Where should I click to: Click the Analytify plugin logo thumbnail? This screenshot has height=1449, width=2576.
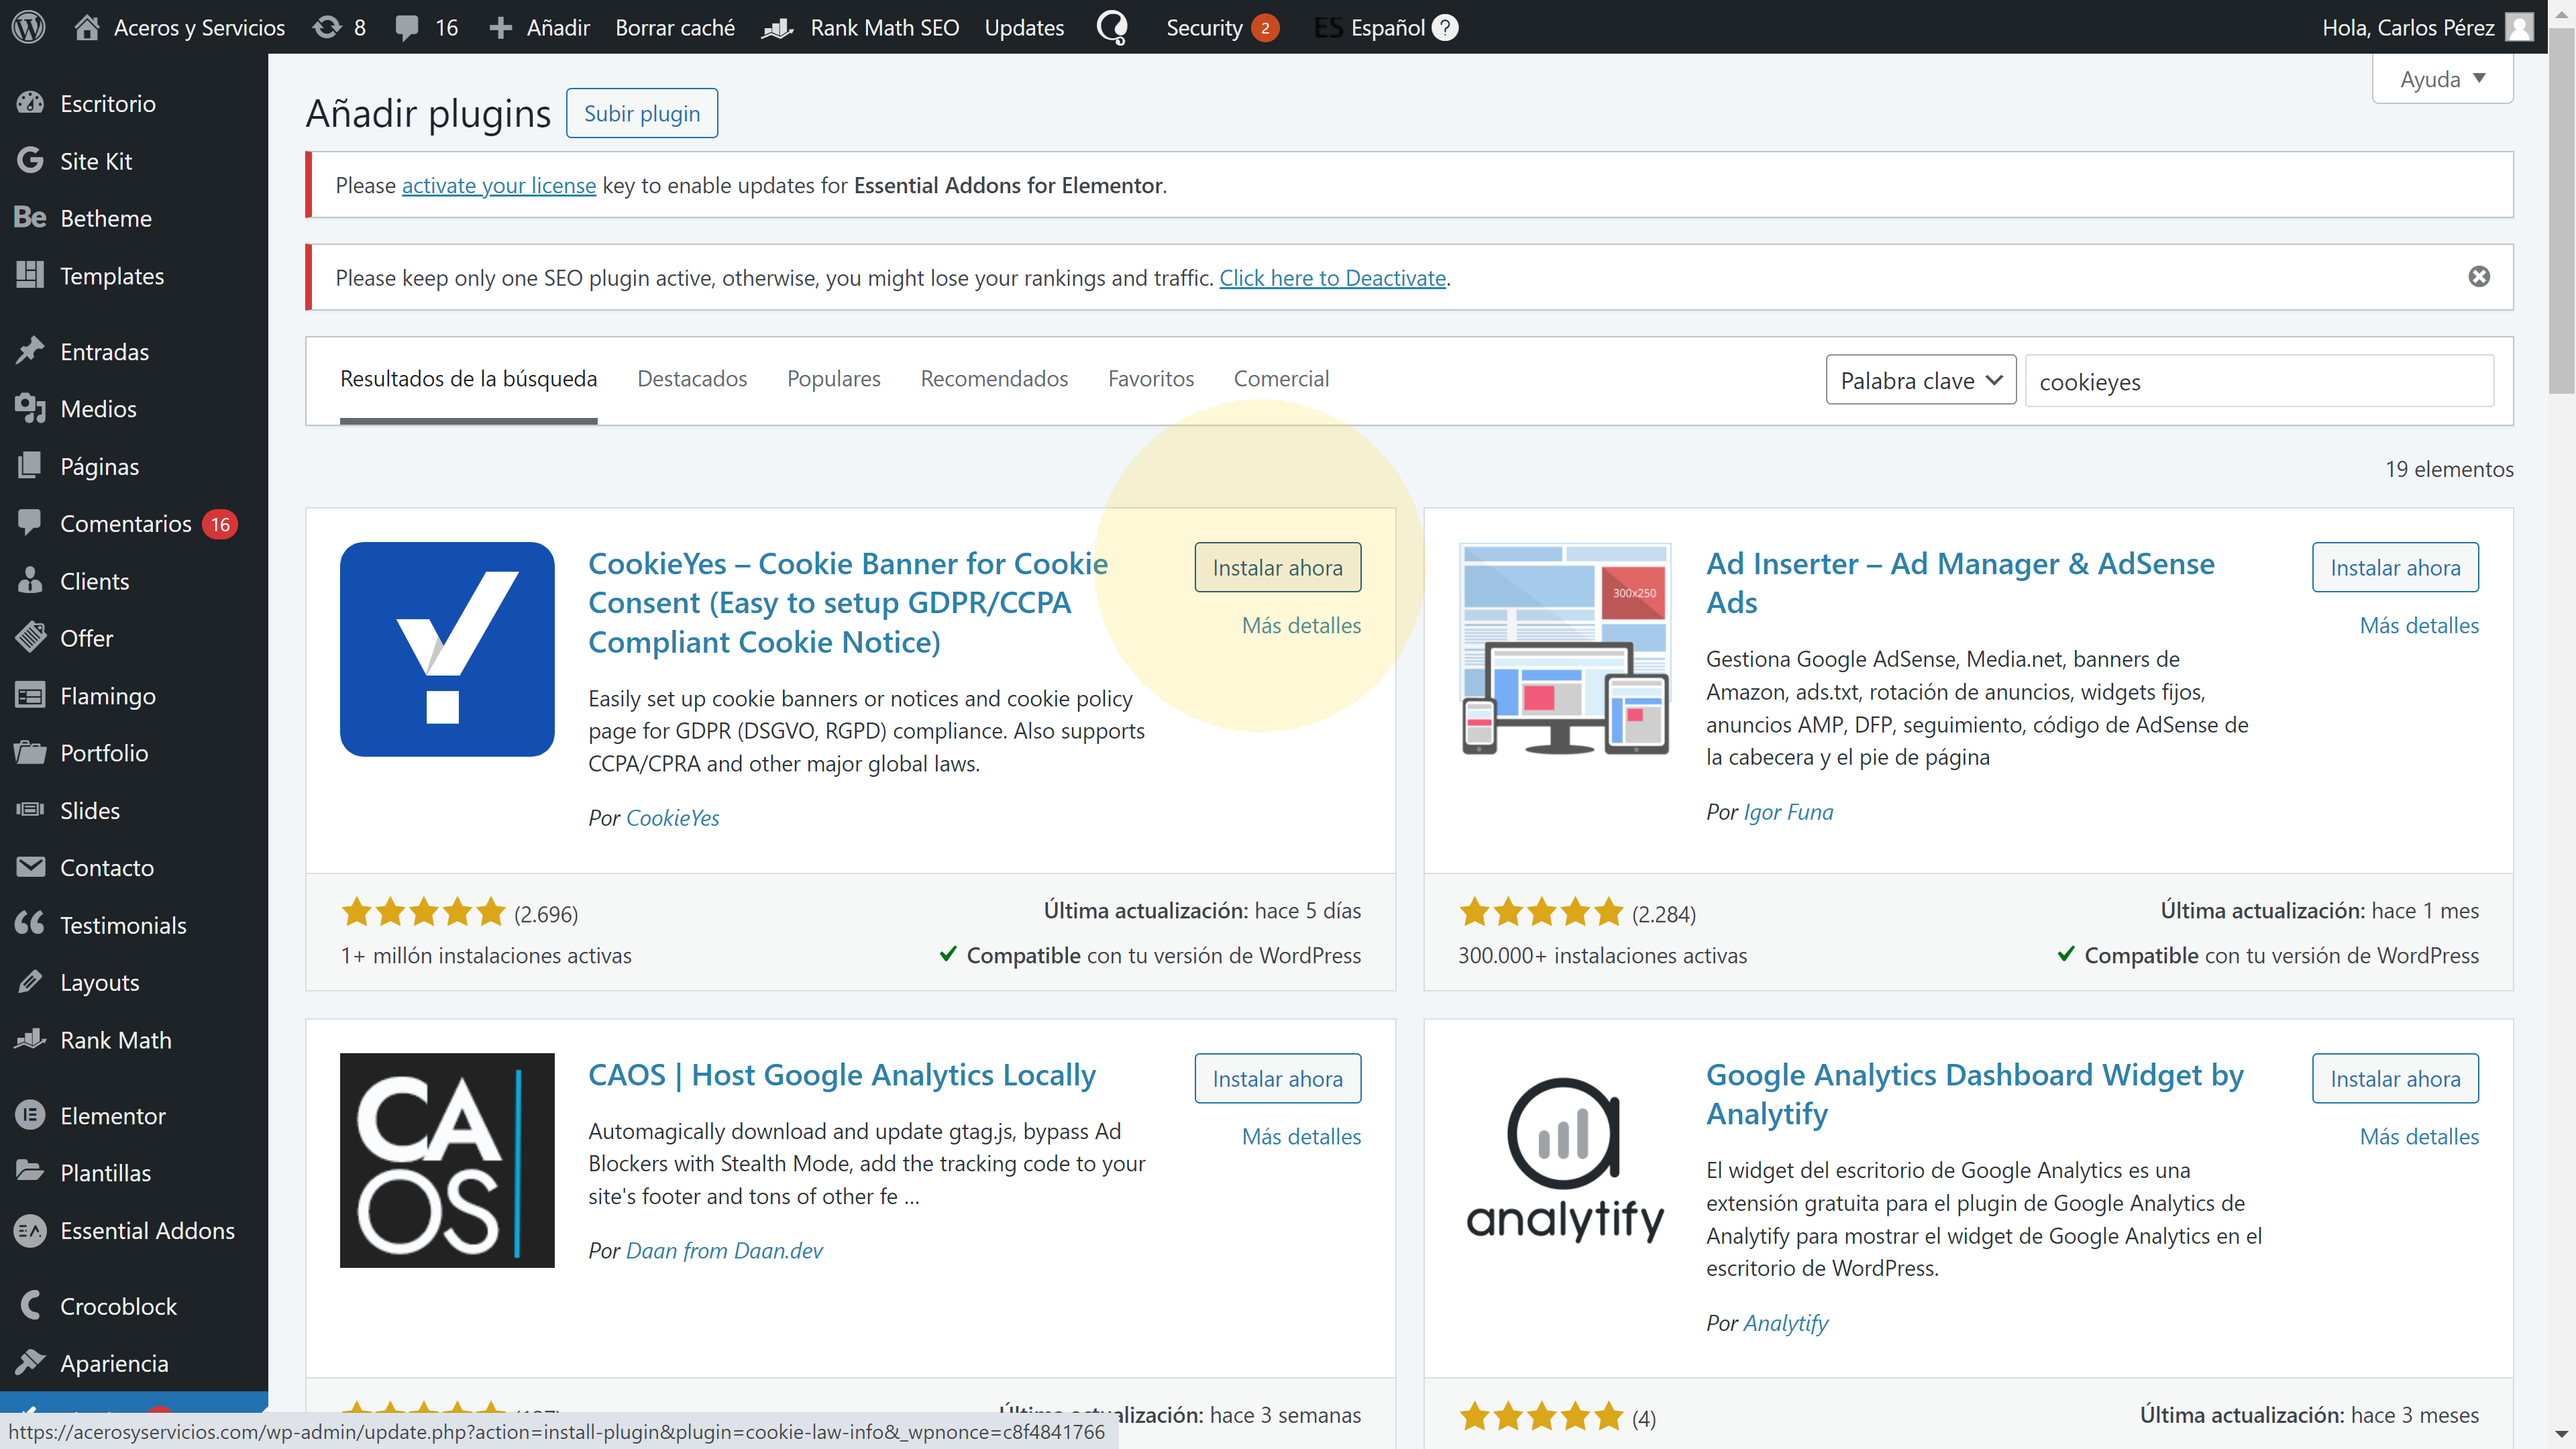(x=1565, y=1160)
